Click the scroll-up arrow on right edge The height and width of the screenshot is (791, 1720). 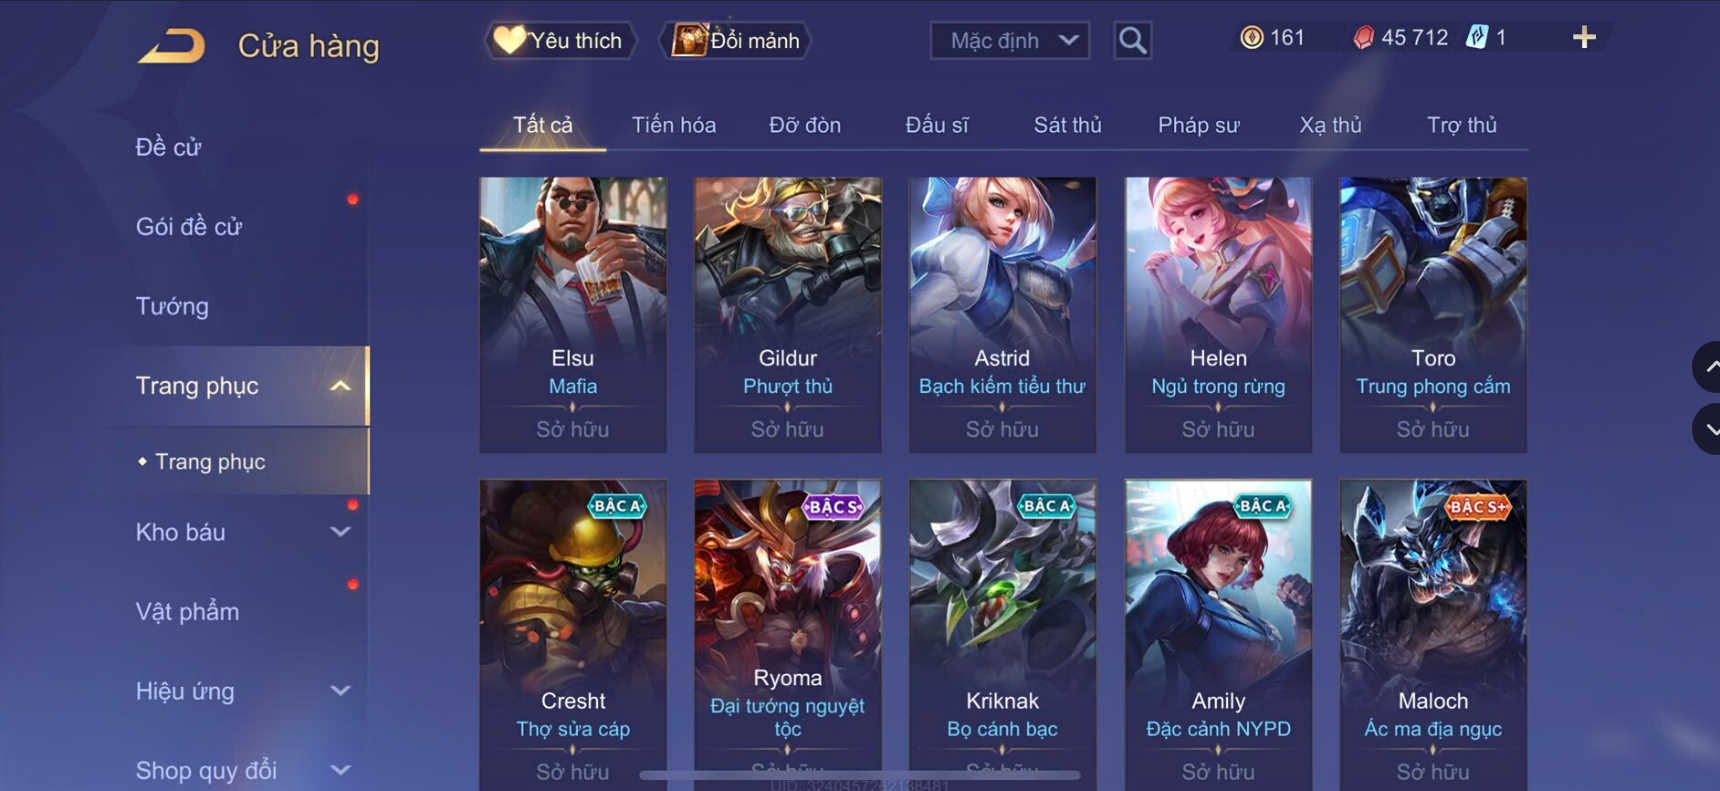point(1708,367)
